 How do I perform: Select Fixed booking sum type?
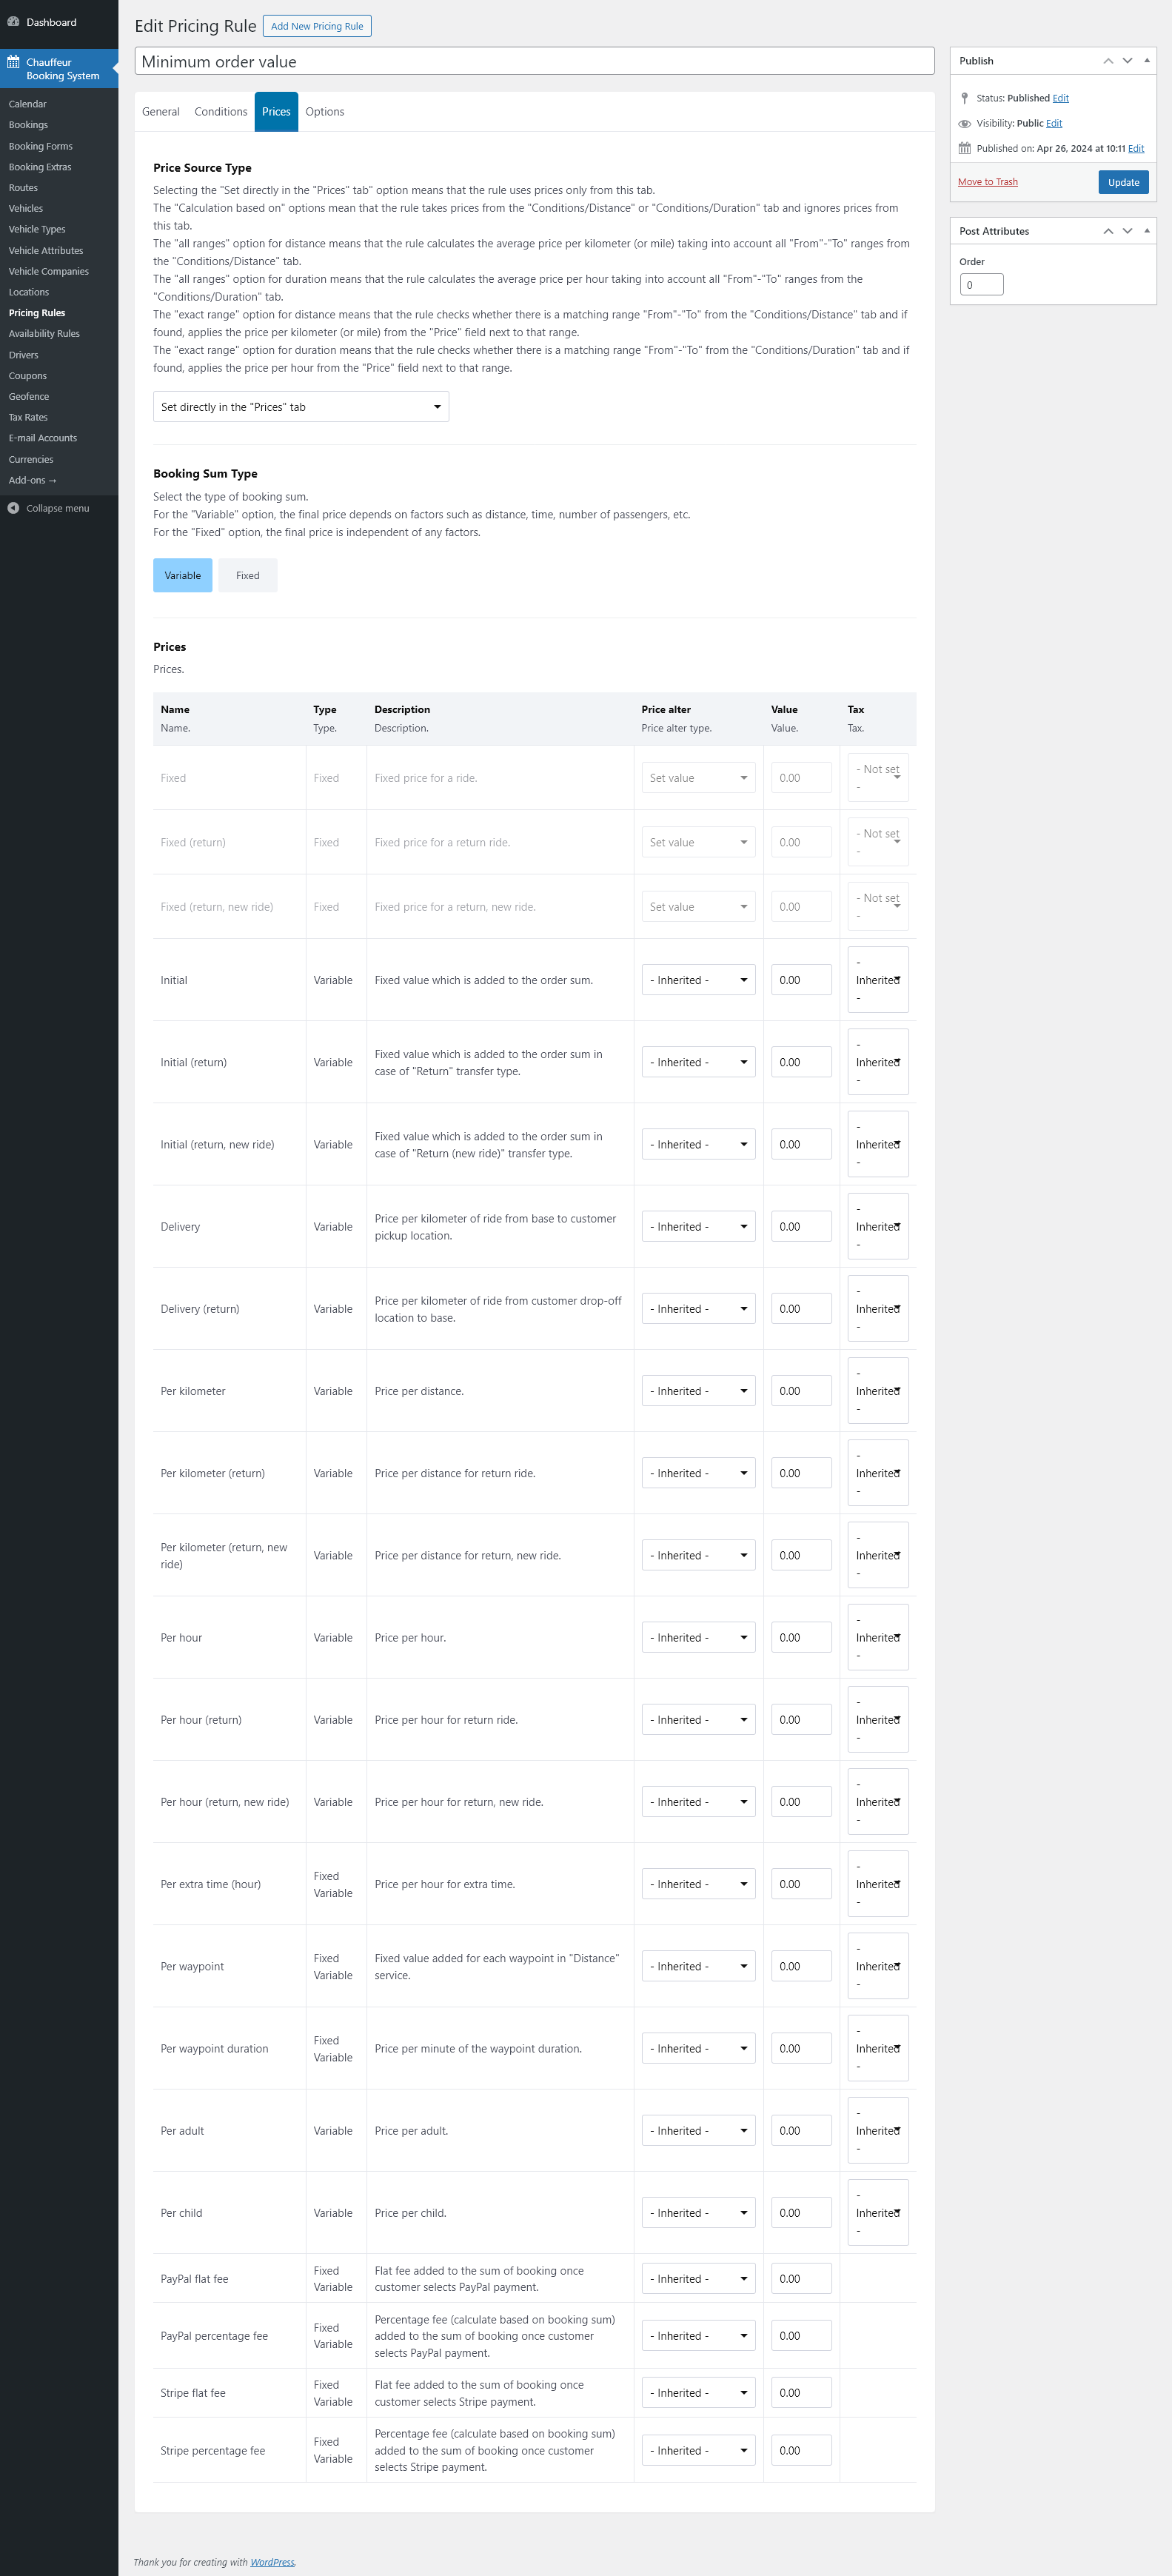[247, 575]
